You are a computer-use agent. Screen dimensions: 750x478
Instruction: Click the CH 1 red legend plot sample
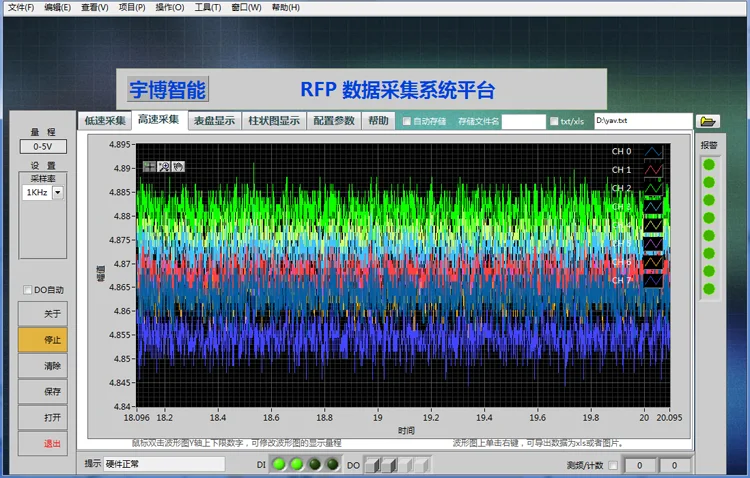pos(653,170)
